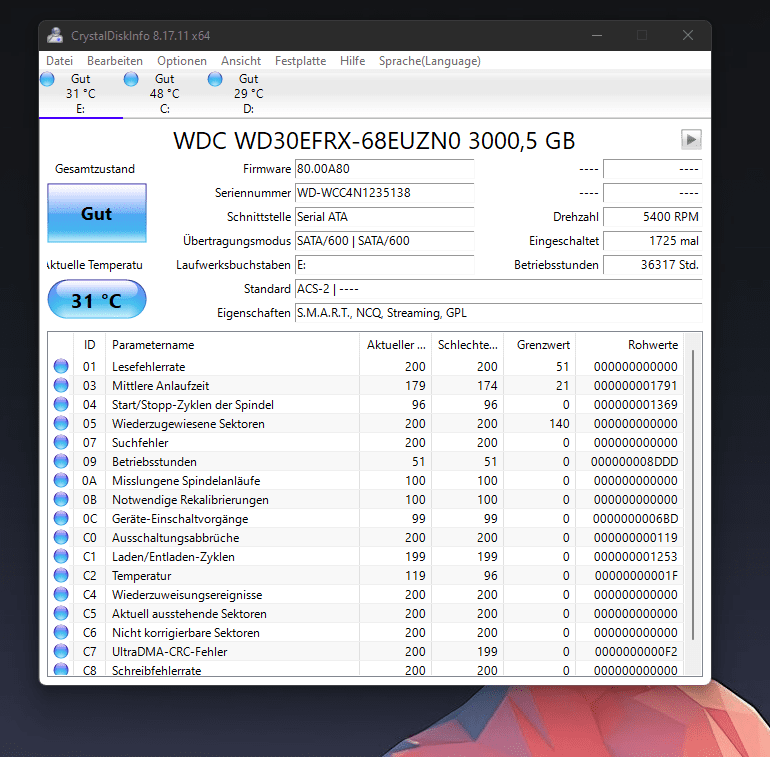Click raw value 000000008DDD
This screenshot has height=757, width=770.
point(634,462)
